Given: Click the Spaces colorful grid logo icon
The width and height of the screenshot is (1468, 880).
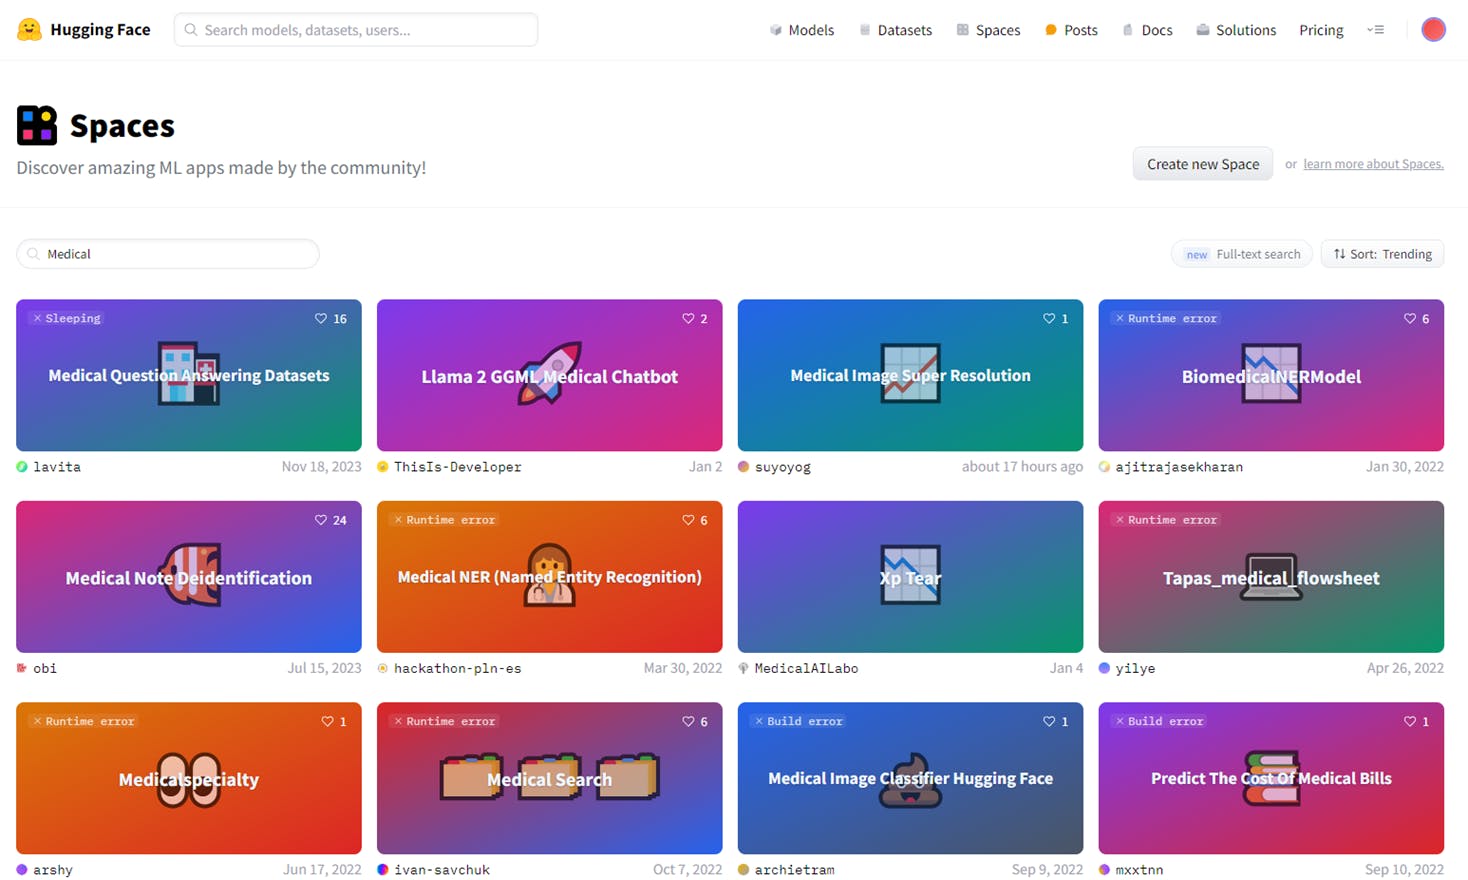Looking at the screenshot, I should [37, 126].
